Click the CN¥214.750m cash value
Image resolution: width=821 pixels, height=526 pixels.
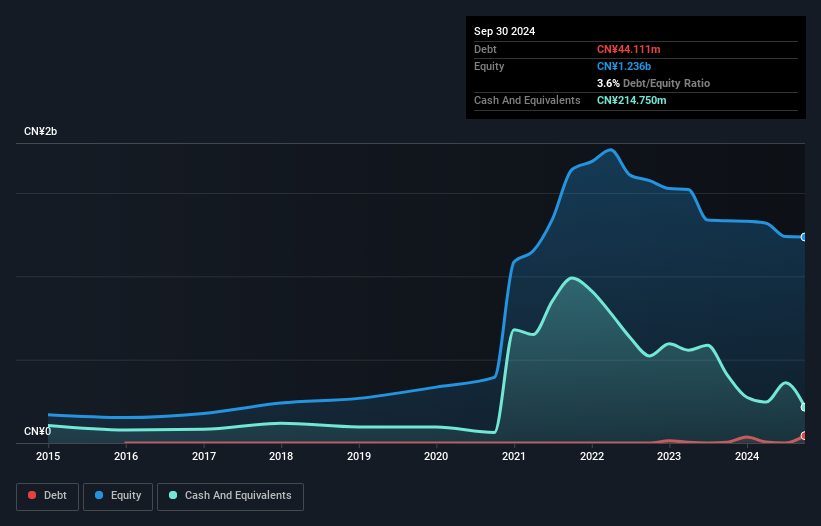coord(631,100)
